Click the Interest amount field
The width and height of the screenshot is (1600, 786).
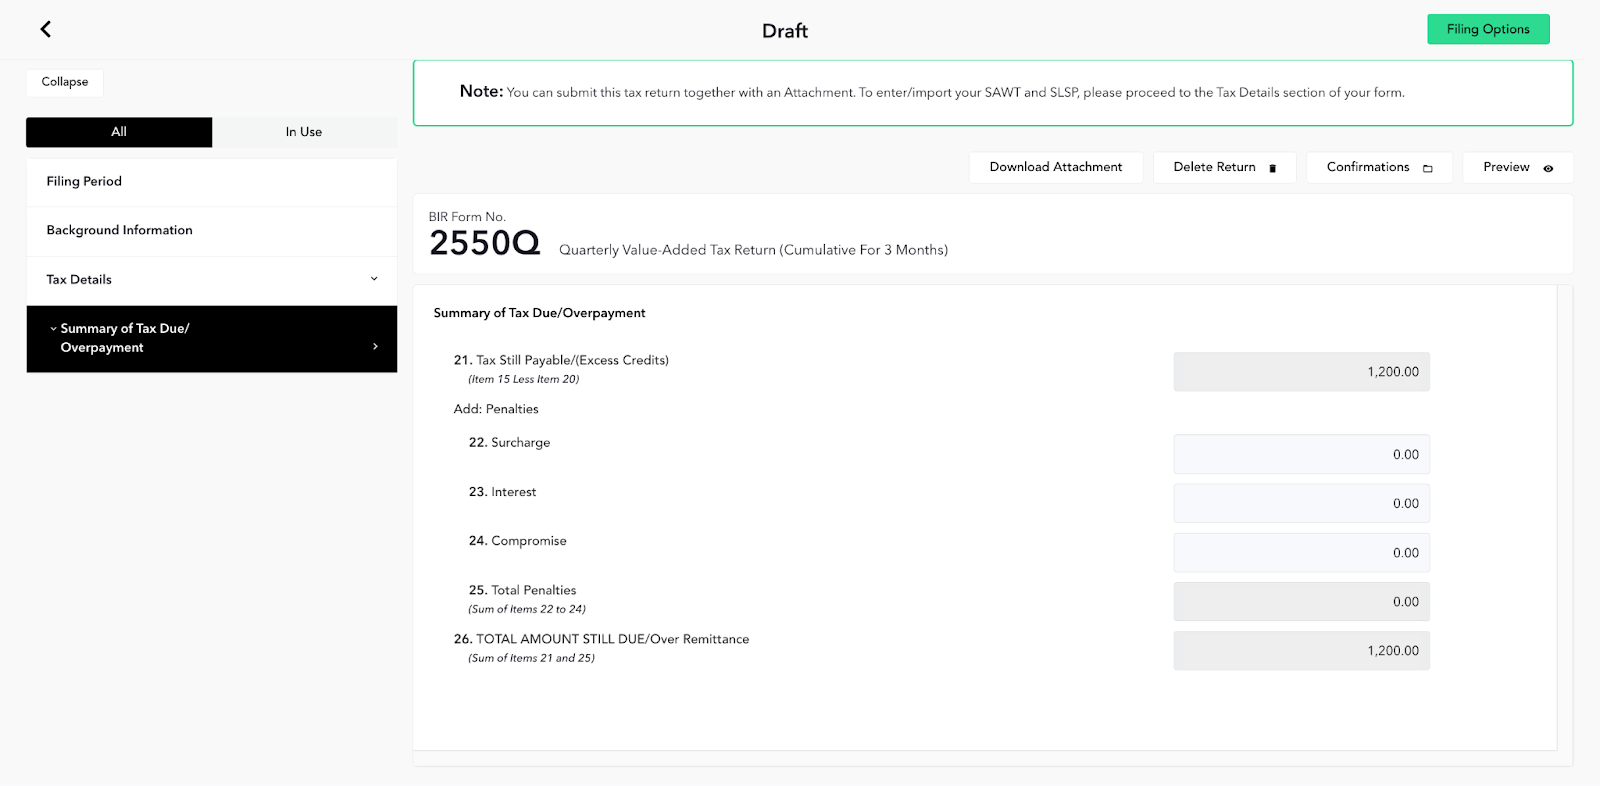(1301, 503)
